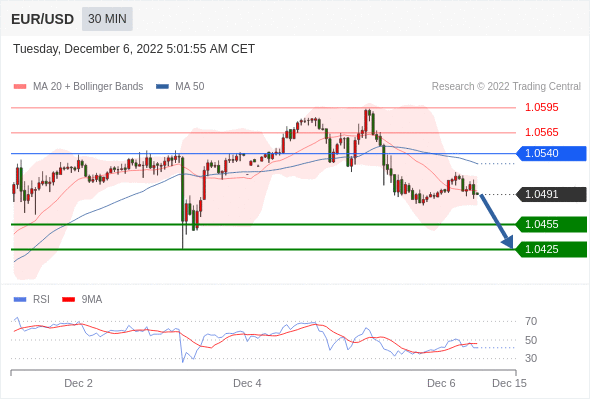Click the Research © 2022 Trading Central credit
The height and width of the screenshot is (400, 590).
pos(506,87)
